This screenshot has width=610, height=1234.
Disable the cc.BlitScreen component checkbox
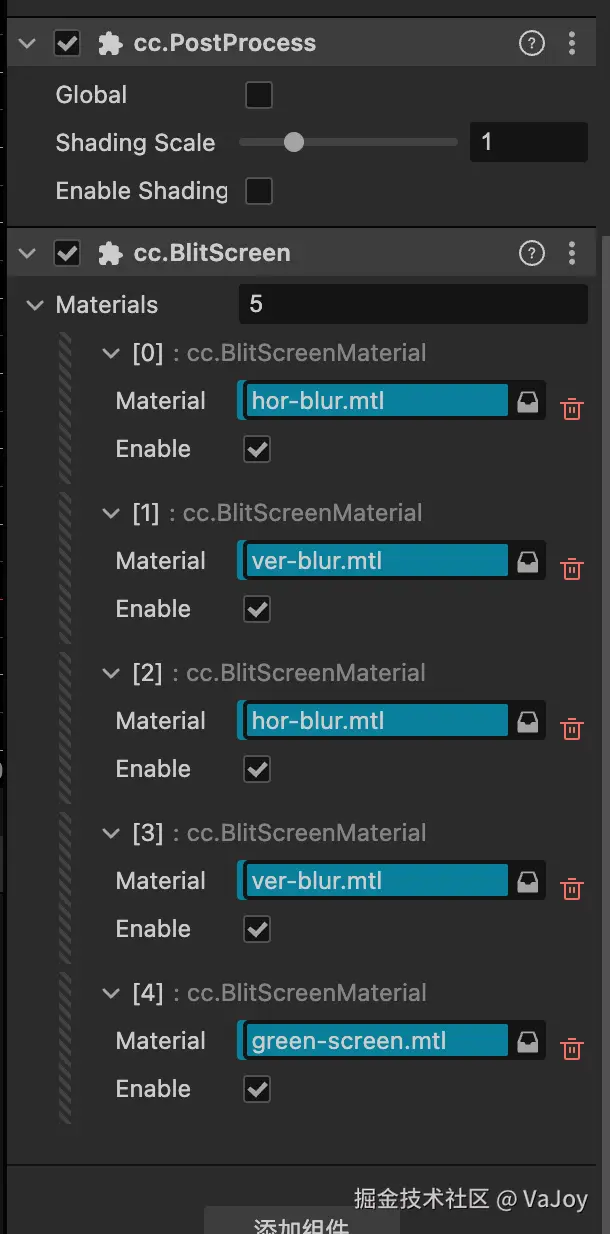tap(67, 253)
